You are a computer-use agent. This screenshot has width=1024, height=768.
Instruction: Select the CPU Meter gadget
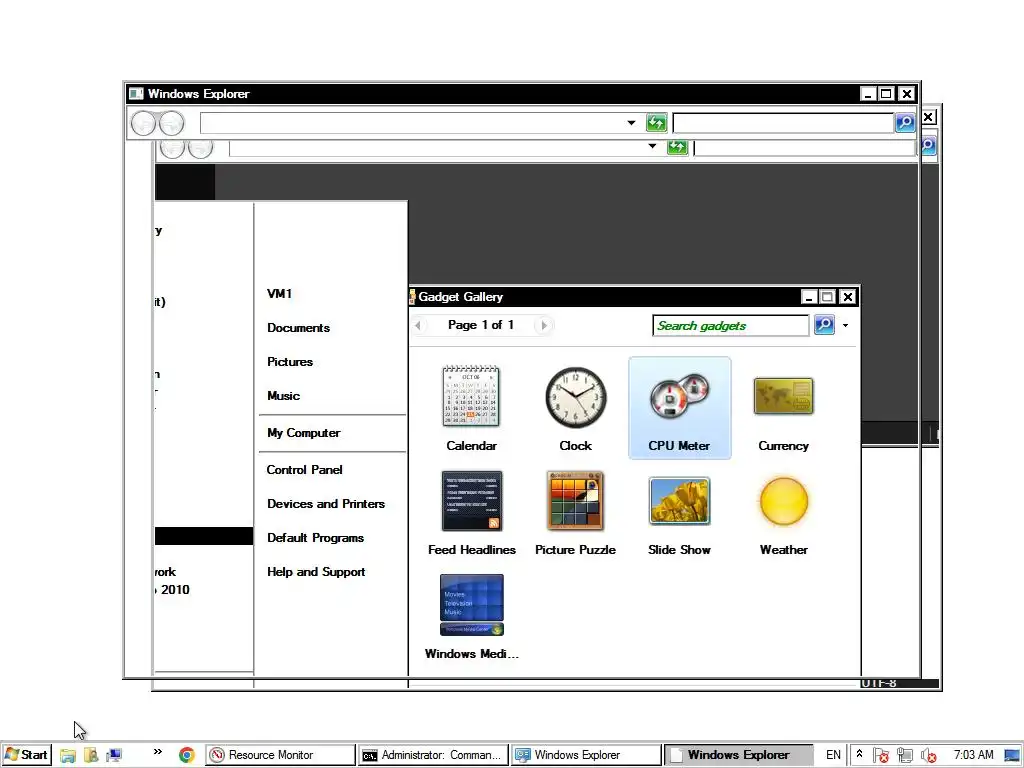point(679,408)
